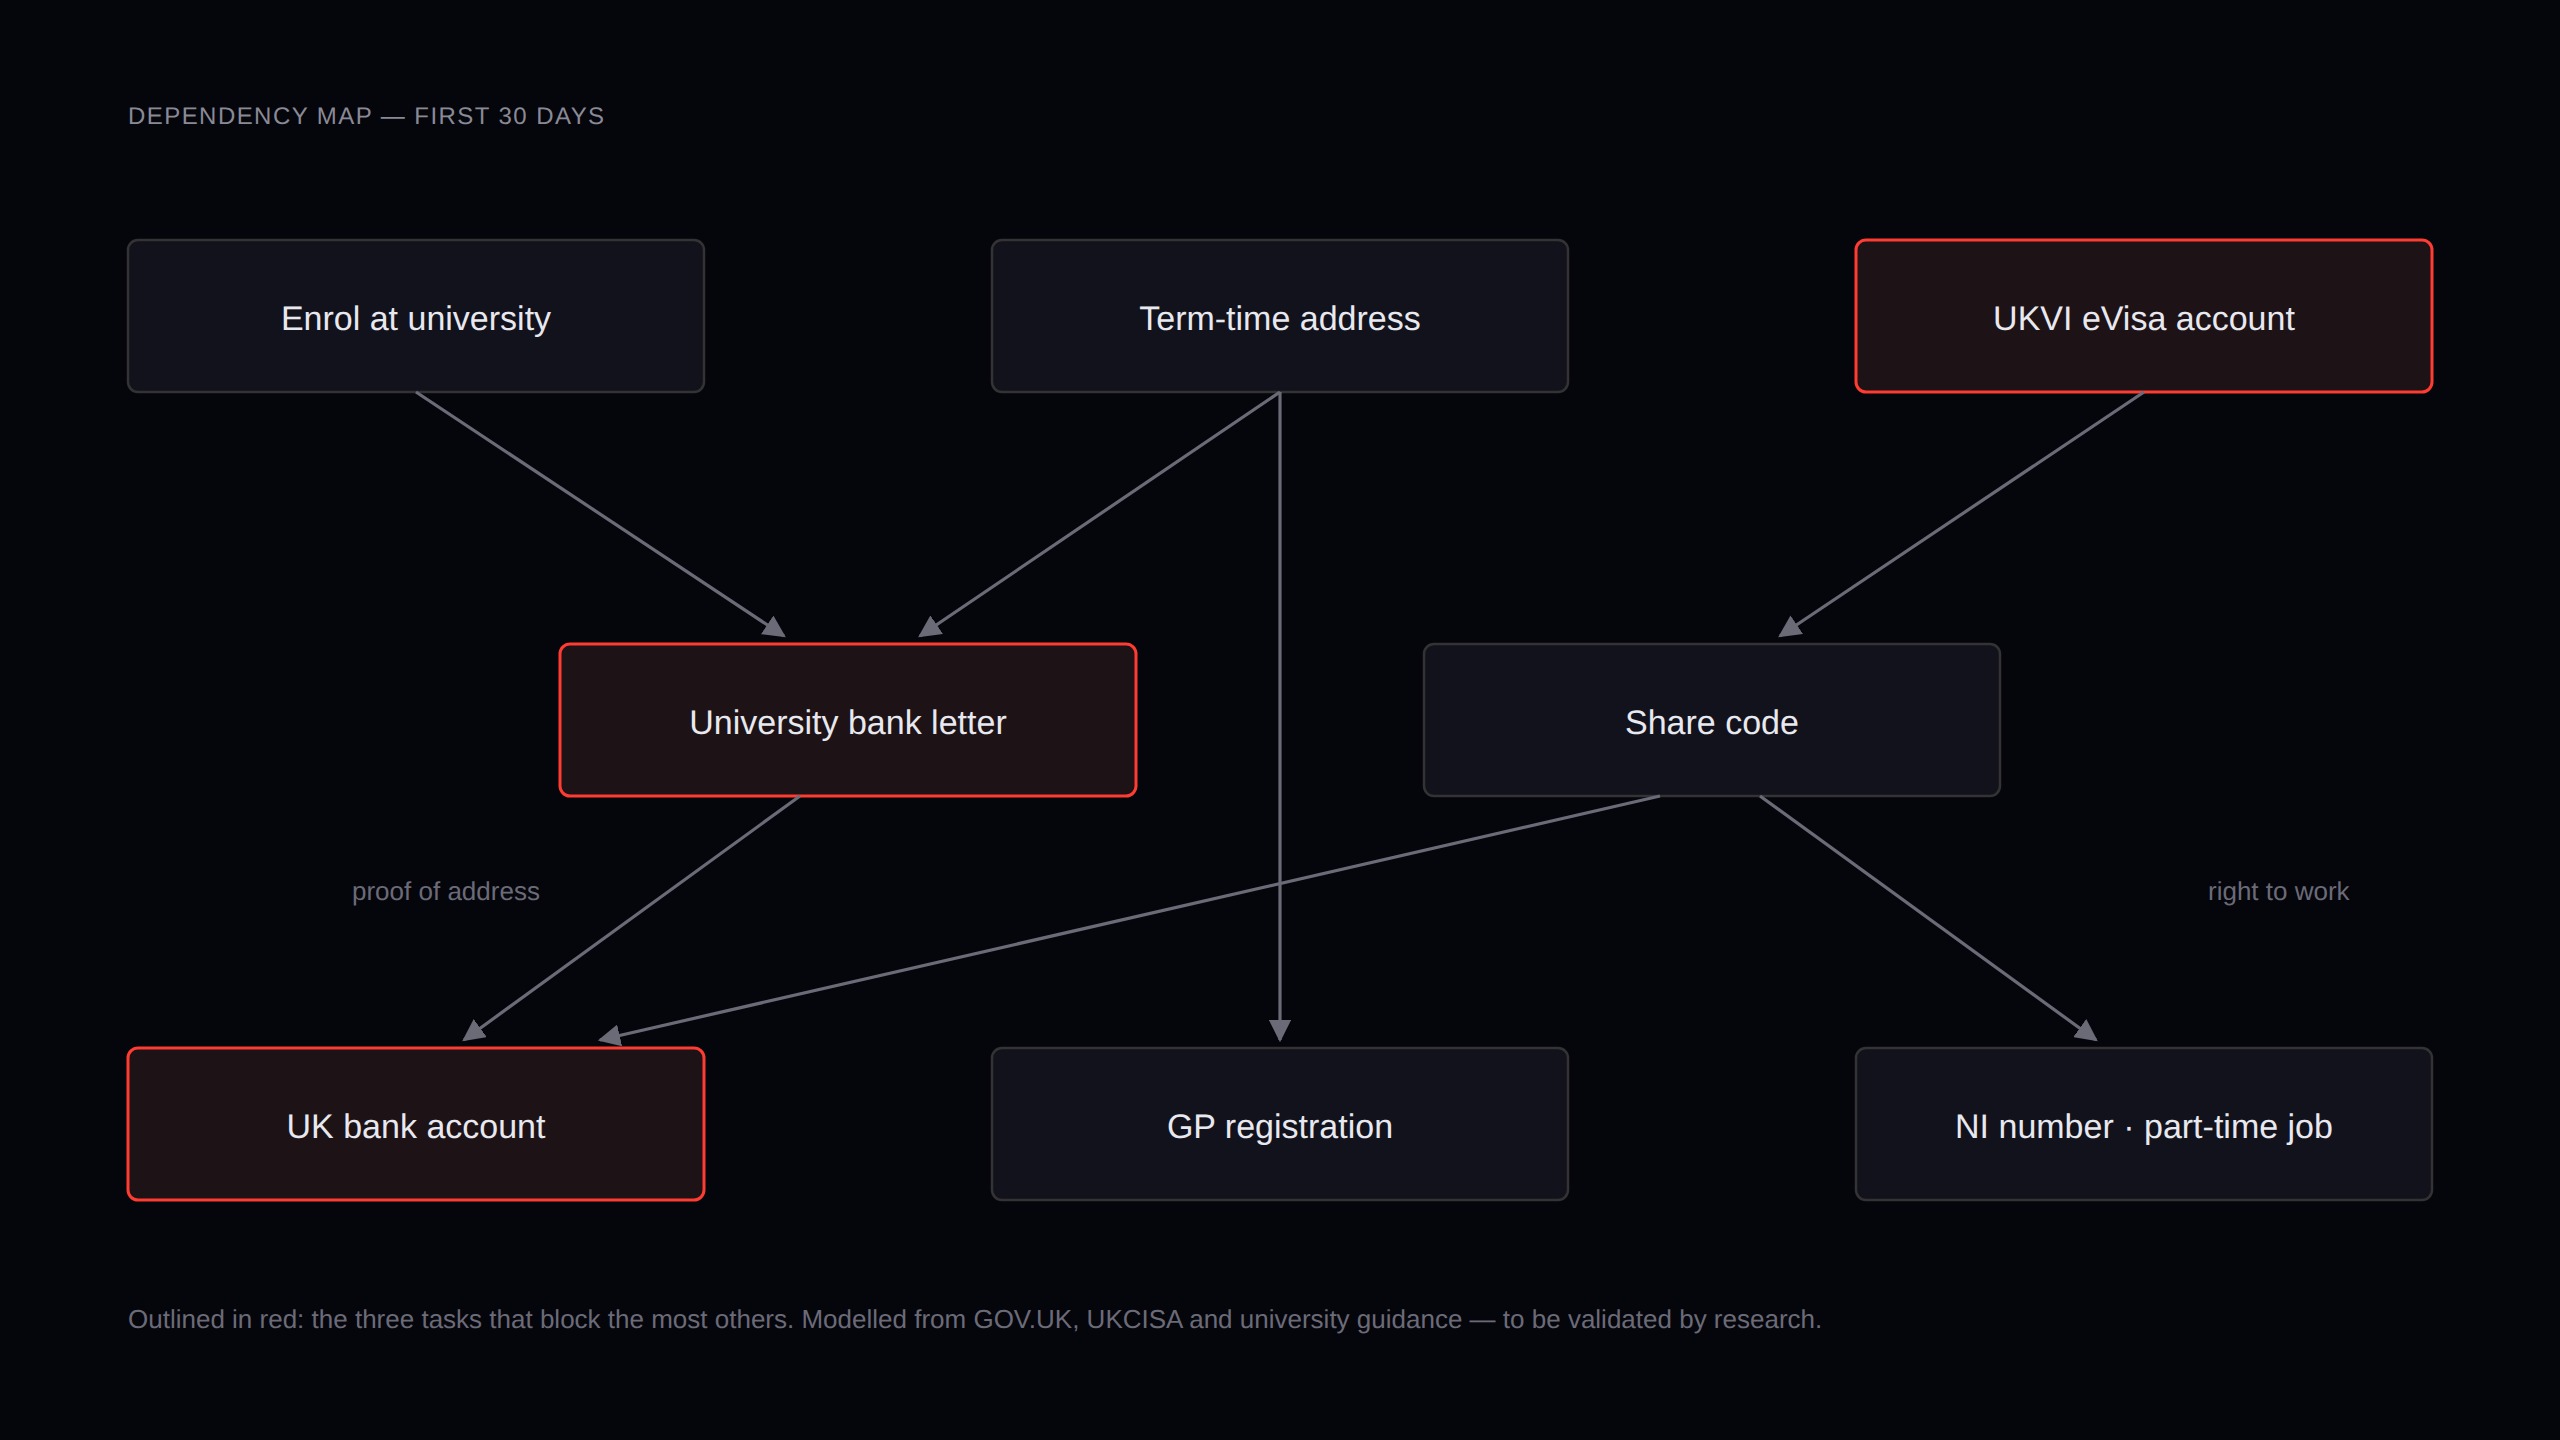Click arrowhead from Term-time address into bank letter
Viewport: 2560px width, 1440px height.
(929, 627)
